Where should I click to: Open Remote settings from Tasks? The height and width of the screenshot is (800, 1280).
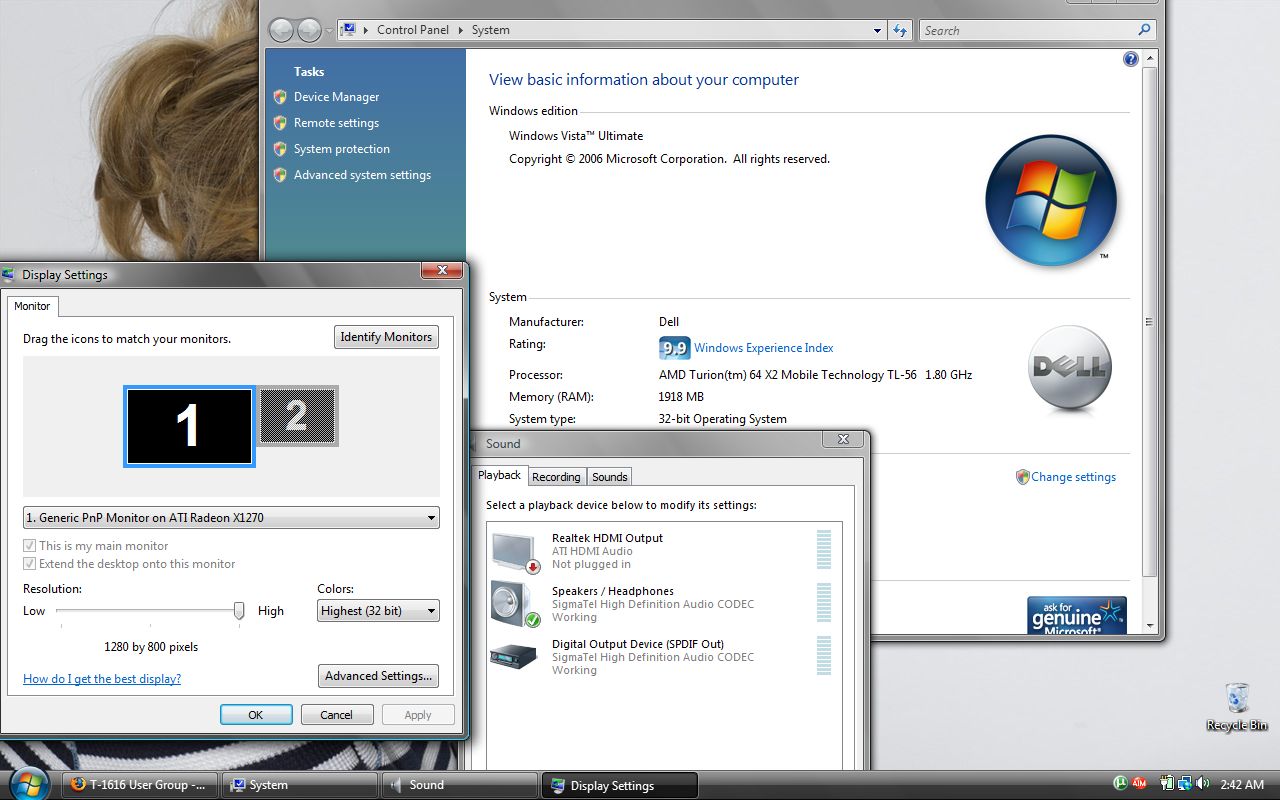(336, 123)
